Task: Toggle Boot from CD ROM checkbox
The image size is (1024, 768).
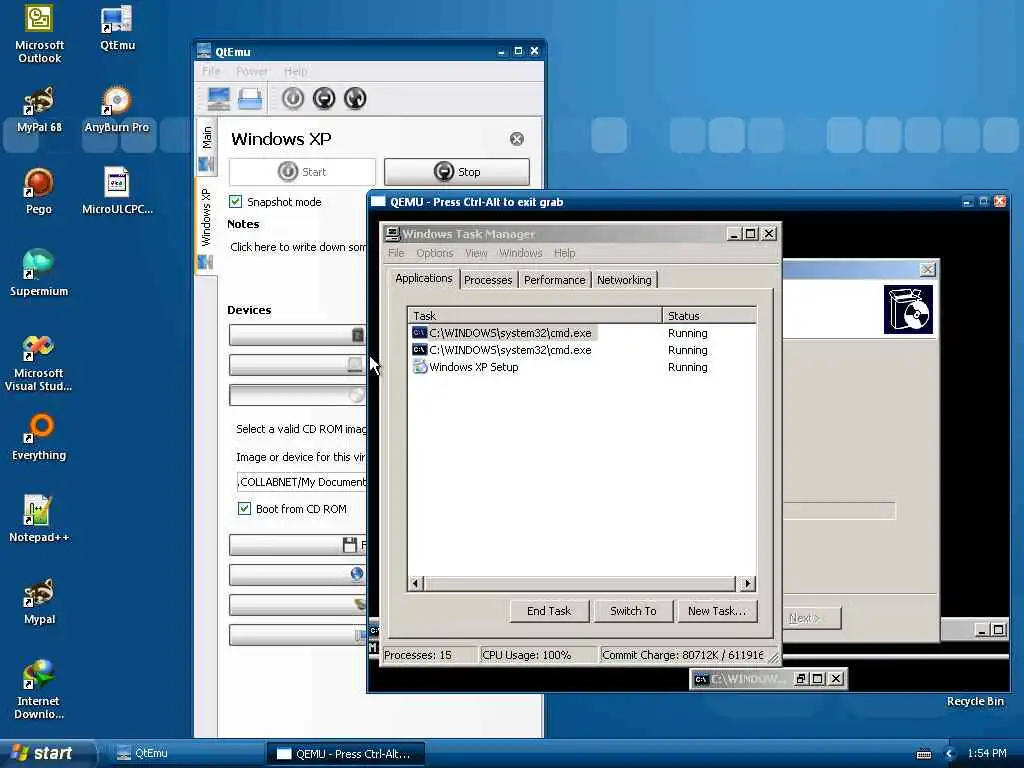Action: pos(244,509)
